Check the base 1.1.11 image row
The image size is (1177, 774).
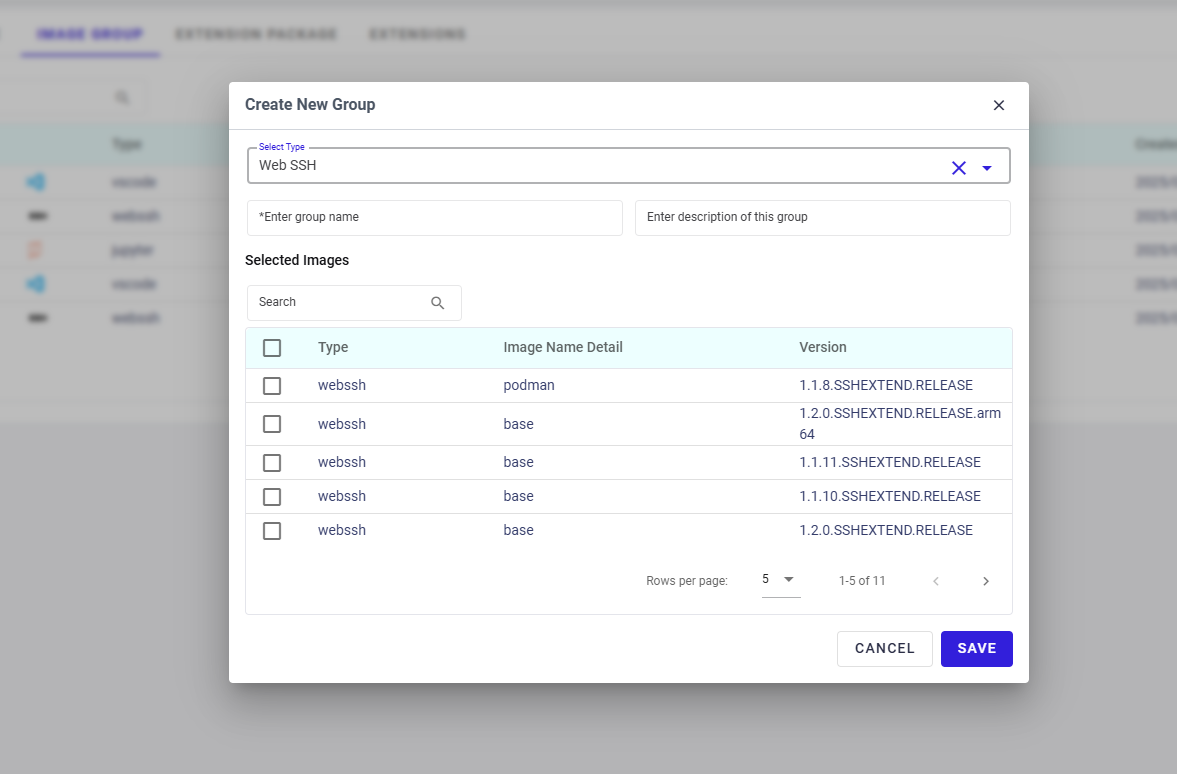272,463
